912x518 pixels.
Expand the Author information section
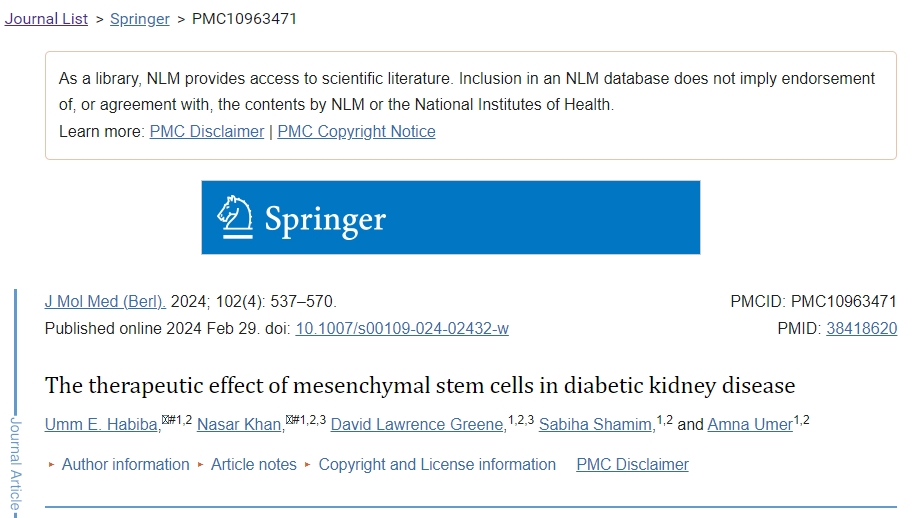coord(125,464)
